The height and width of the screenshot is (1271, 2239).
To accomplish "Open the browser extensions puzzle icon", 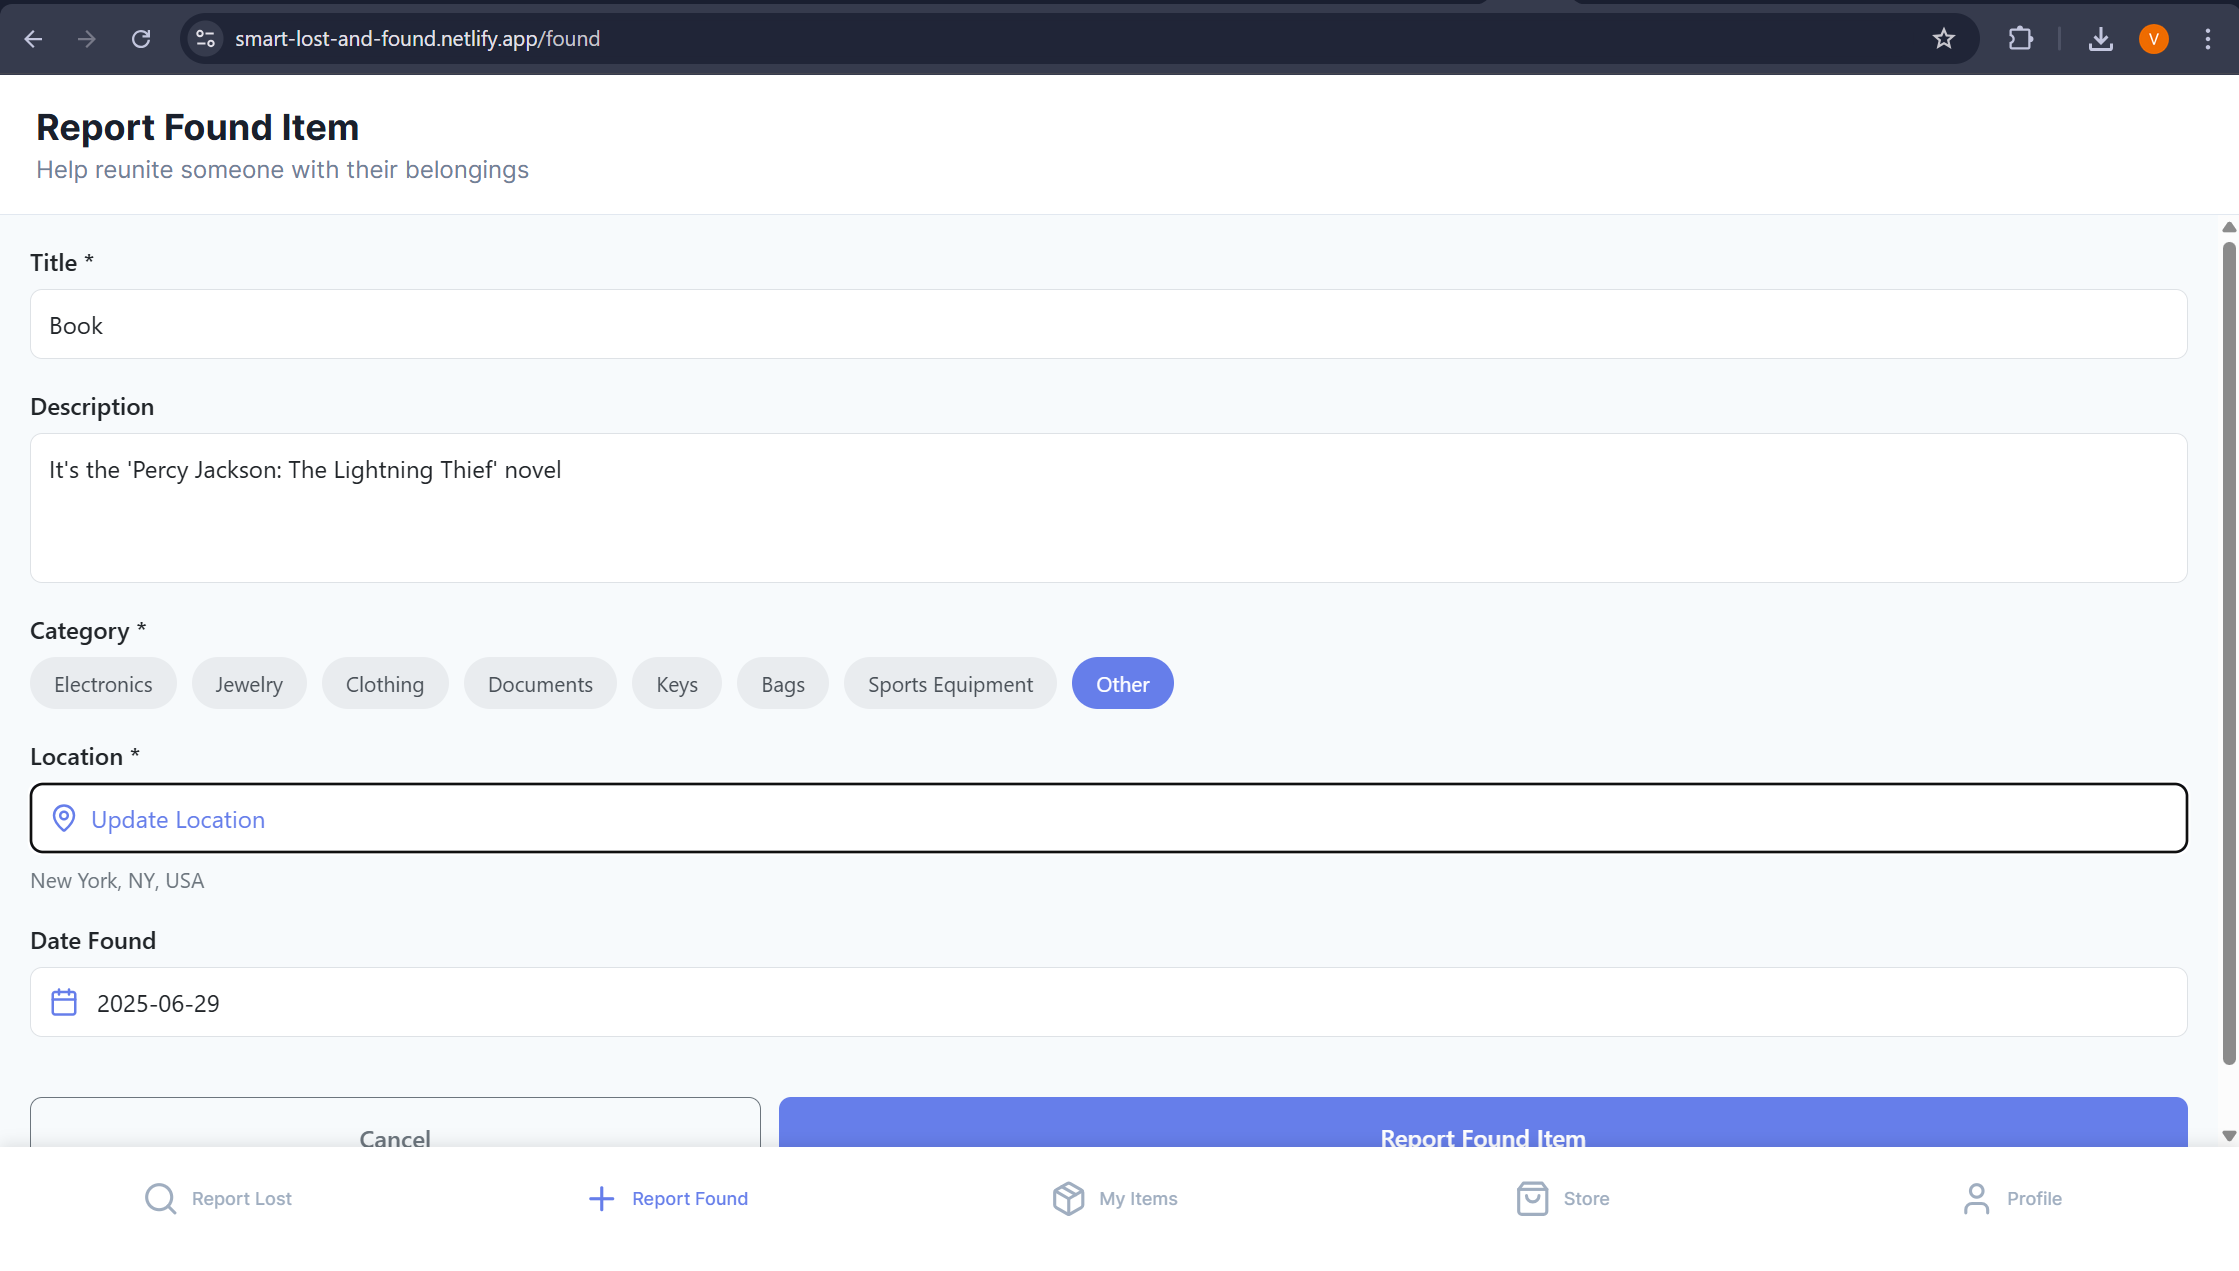I will (x=2020, y=39).
